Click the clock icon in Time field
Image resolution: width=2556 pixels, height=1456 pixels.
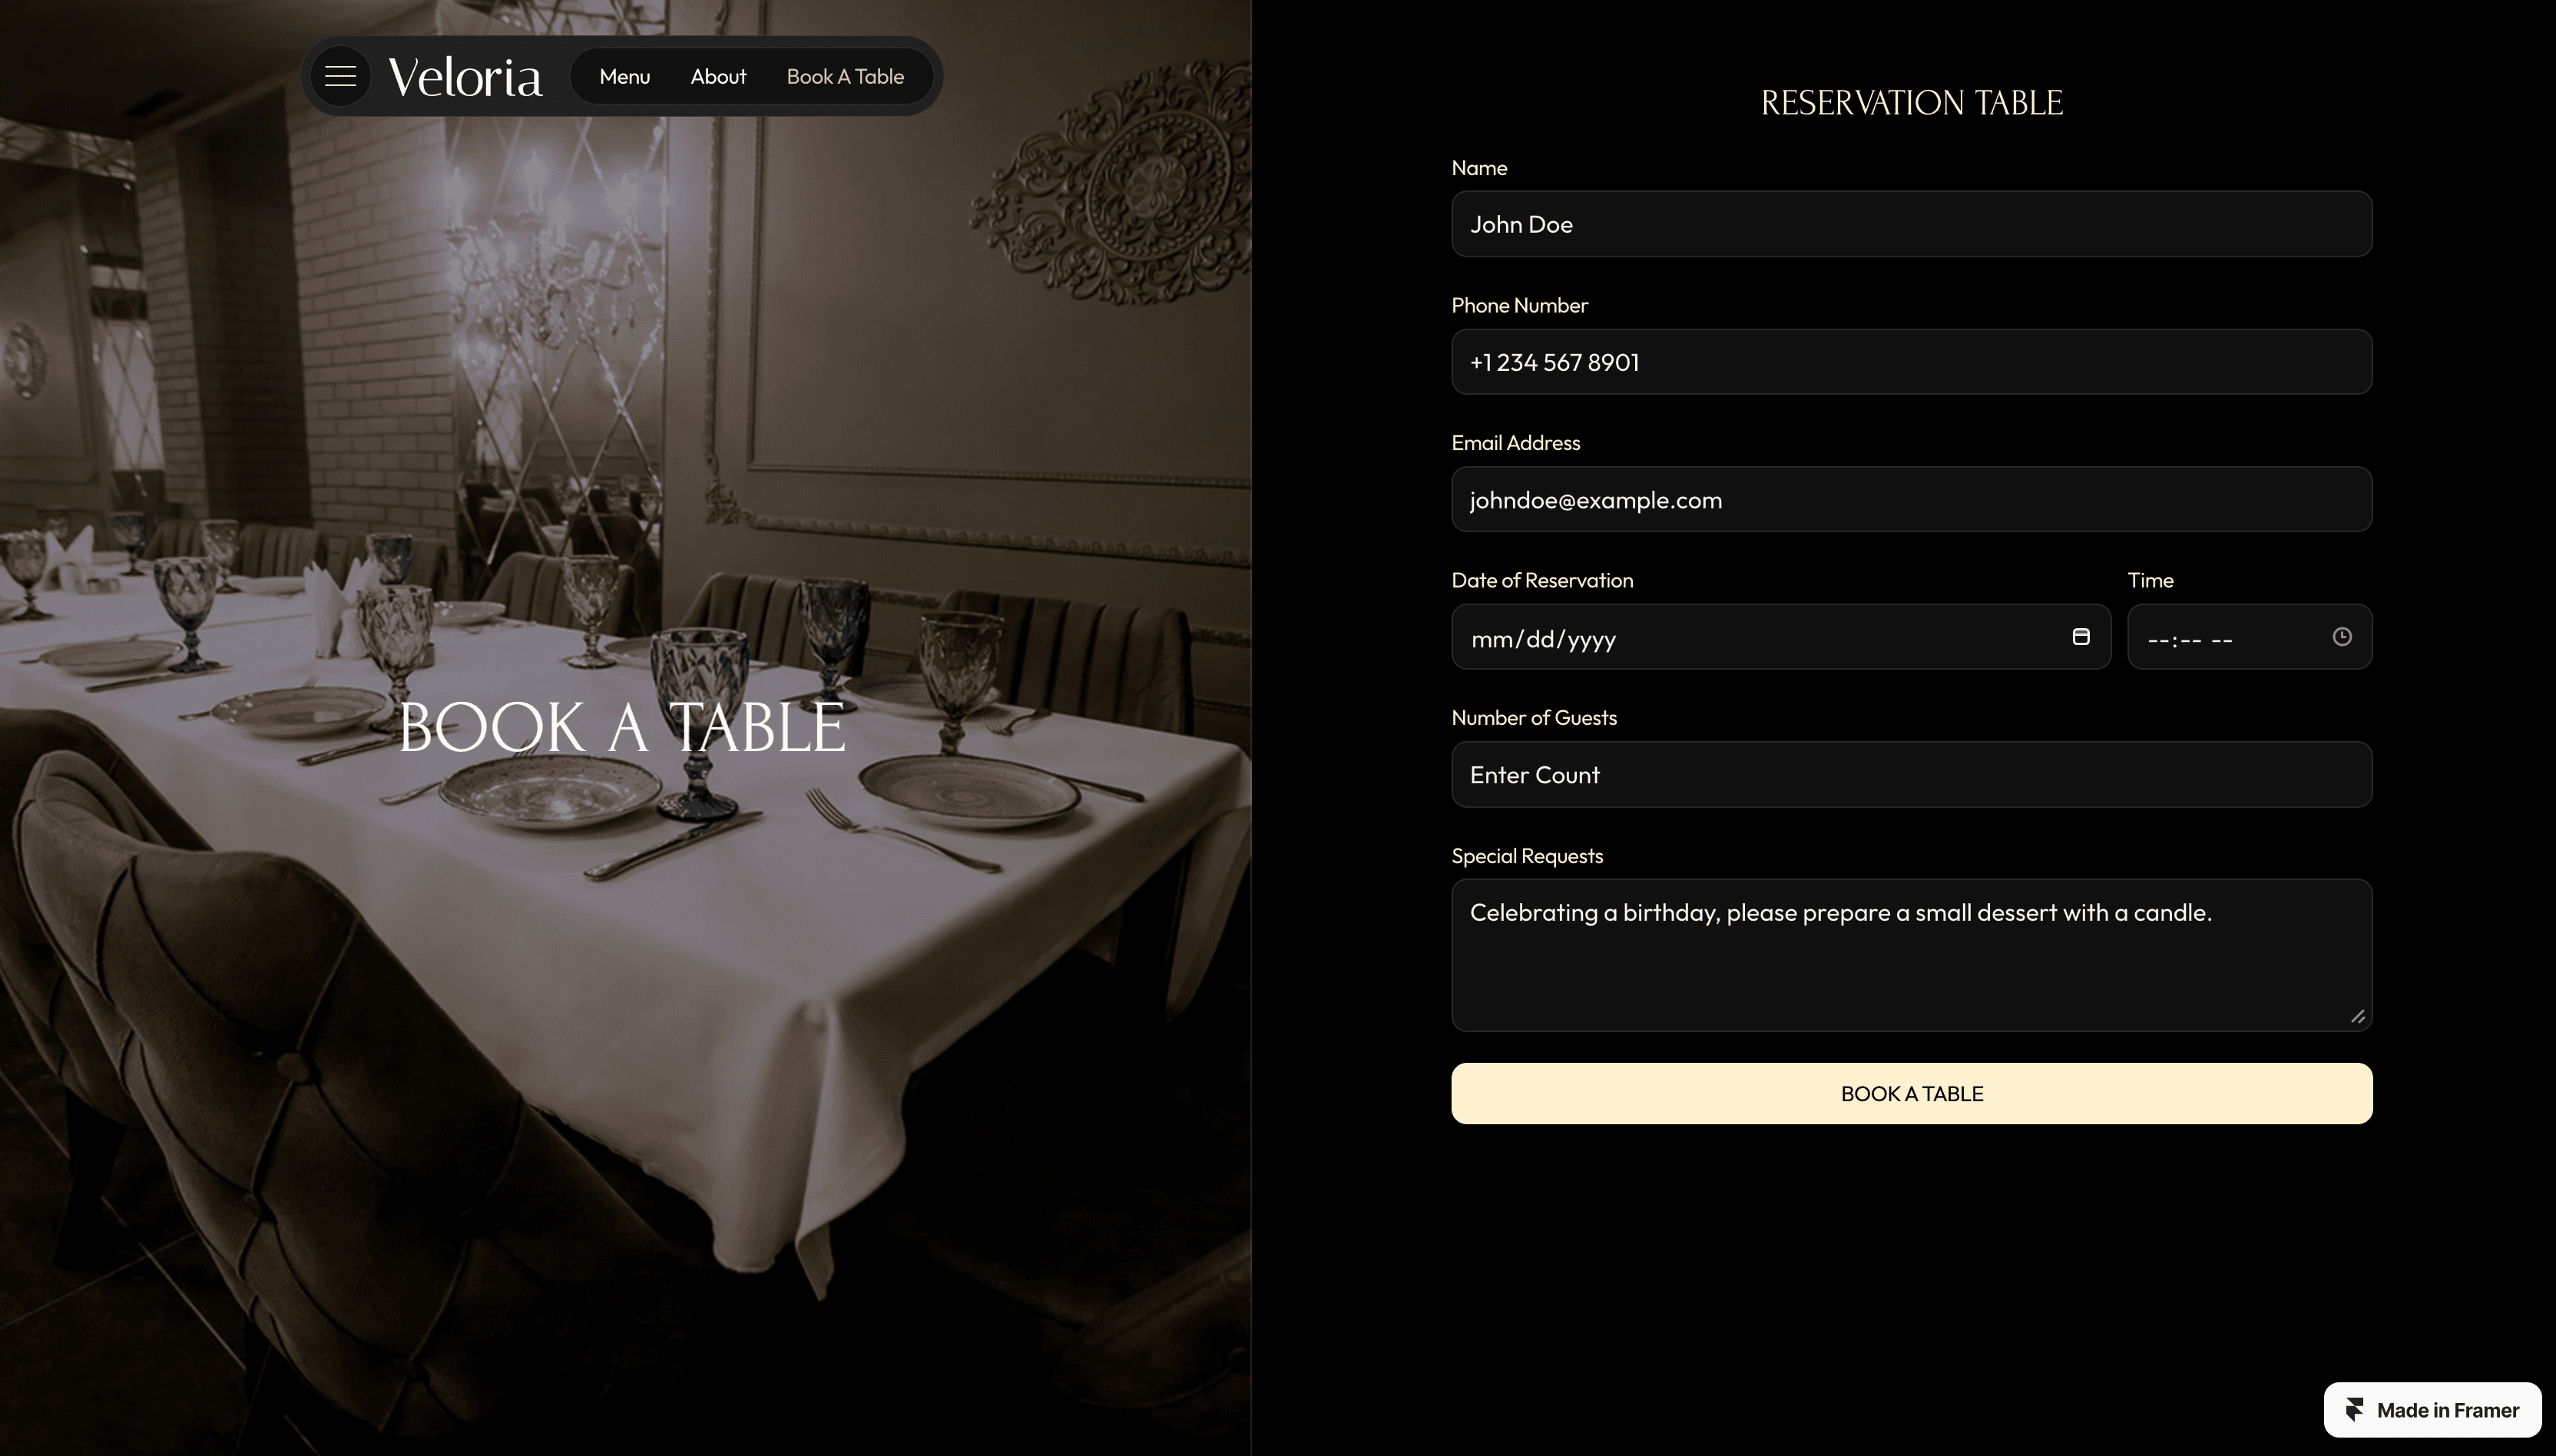click(x=2342, y=637)
